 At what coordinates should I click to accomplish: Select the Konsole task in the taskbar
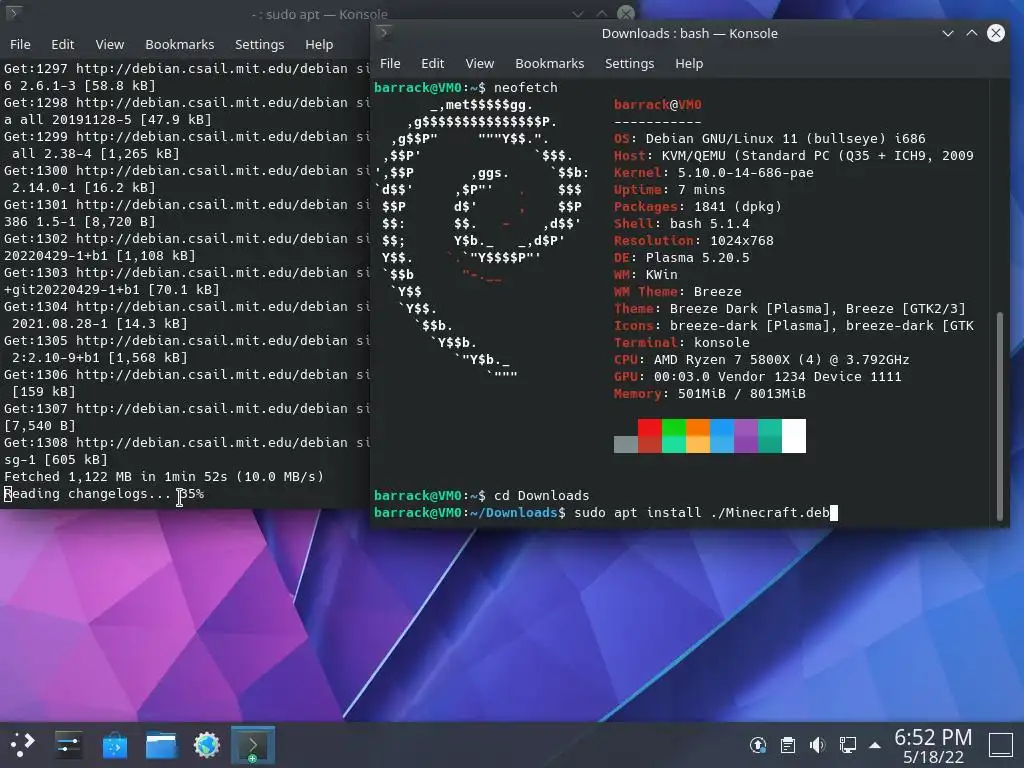click(x=253, y=744)
